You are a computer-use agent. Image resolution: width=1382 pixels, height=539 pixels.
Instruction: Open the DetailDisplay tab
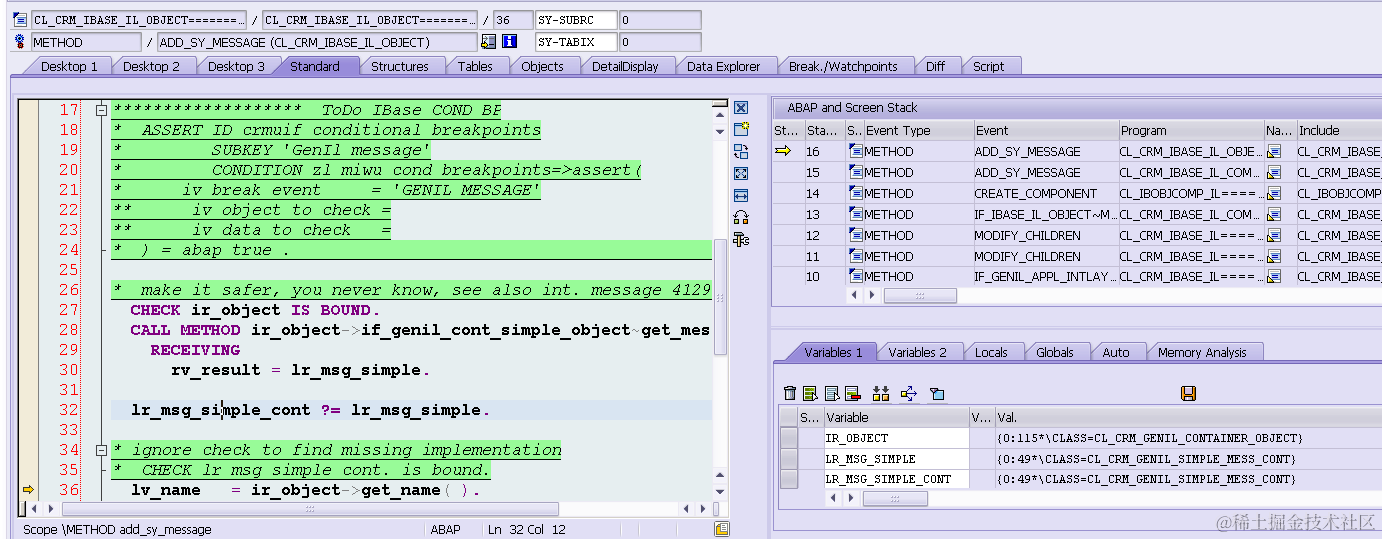625,66
